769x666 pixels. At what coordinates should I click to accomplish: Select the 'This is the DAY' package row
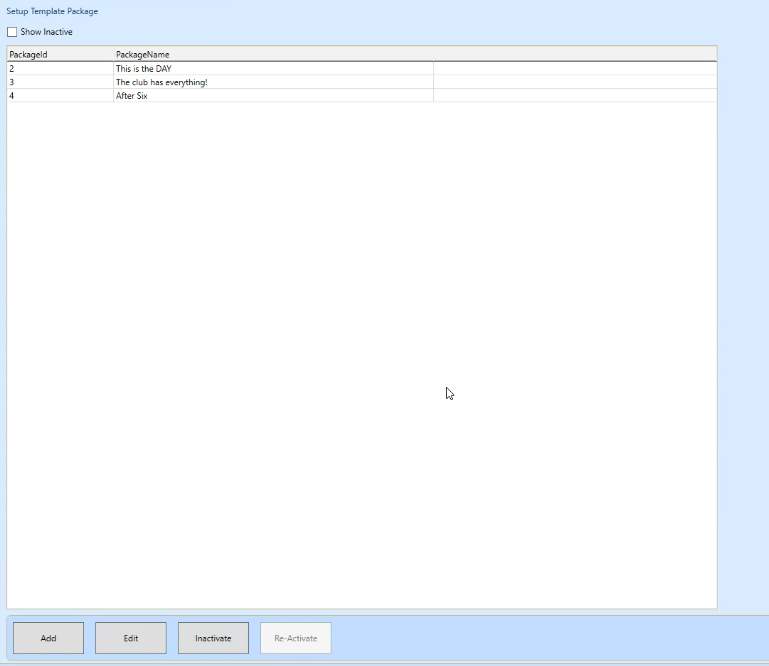point(362,69)
